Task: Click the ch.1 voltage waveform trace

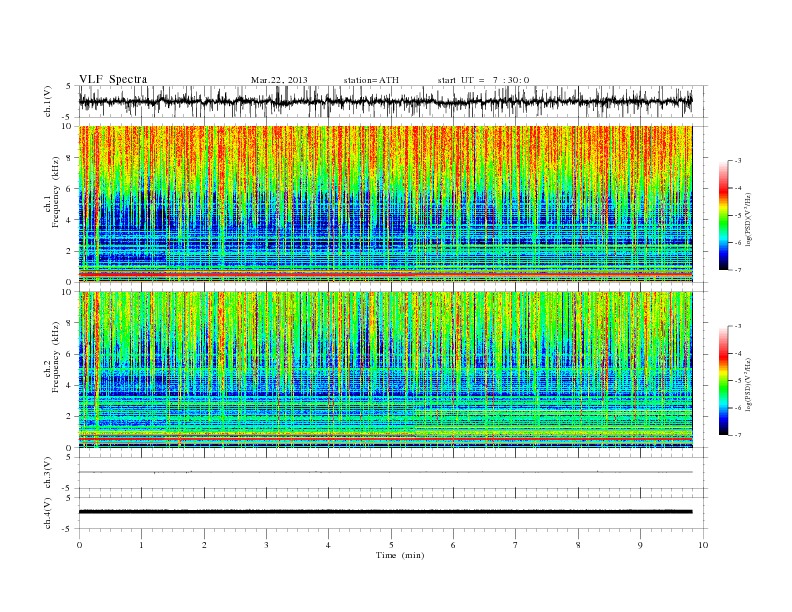Action: point(385,101)
